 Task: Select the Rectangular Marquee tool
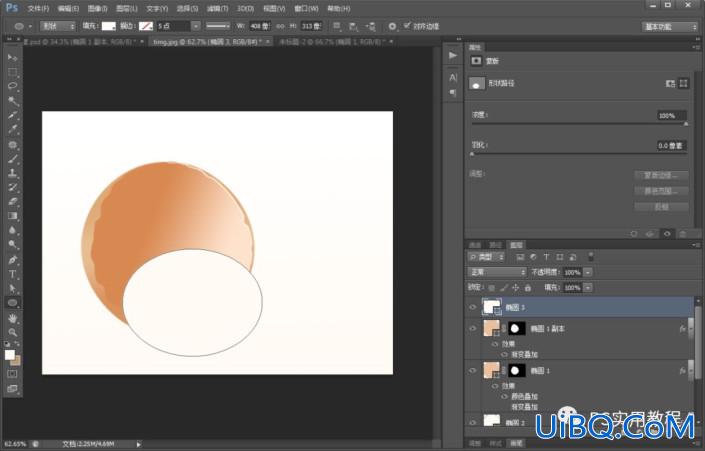(13, 71)
